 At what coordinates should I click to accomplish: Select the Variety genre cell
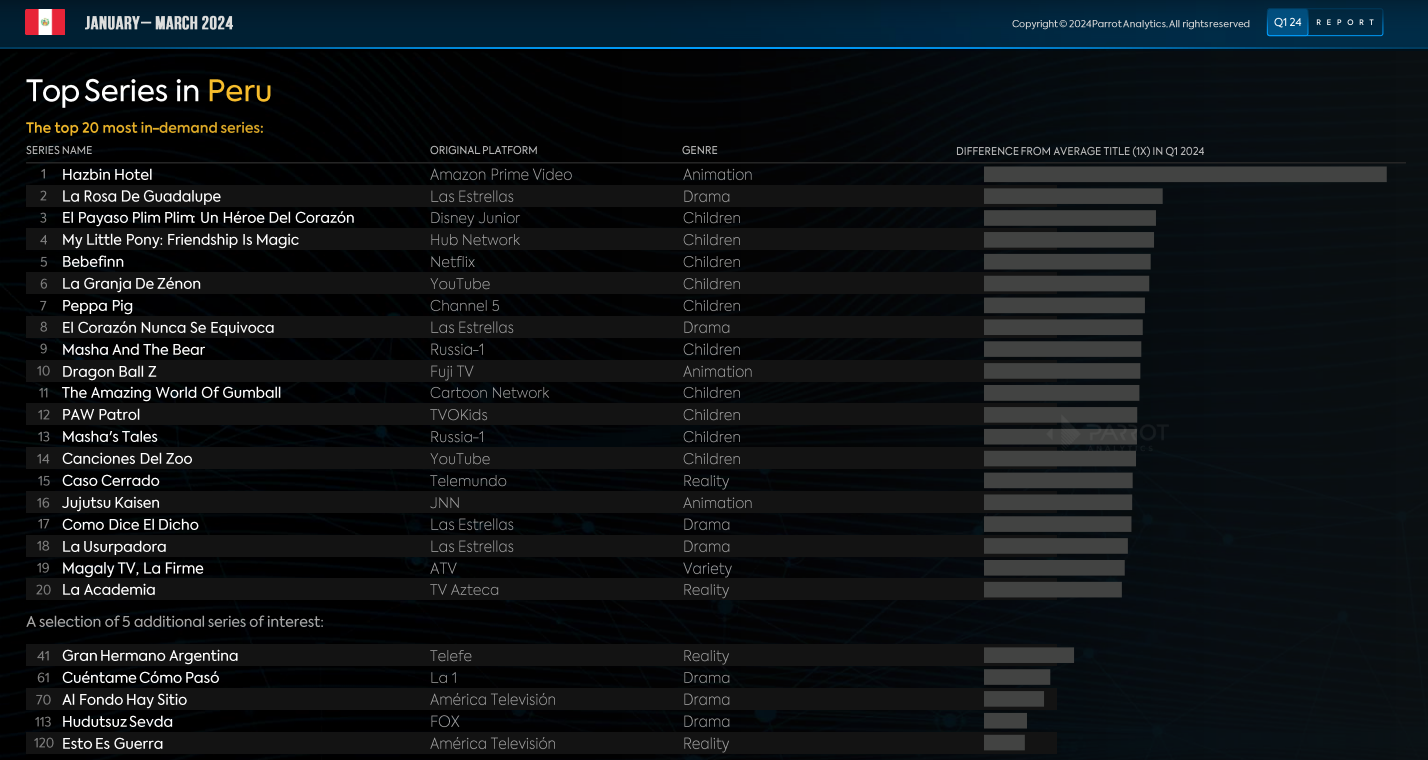tap(707, 569)
